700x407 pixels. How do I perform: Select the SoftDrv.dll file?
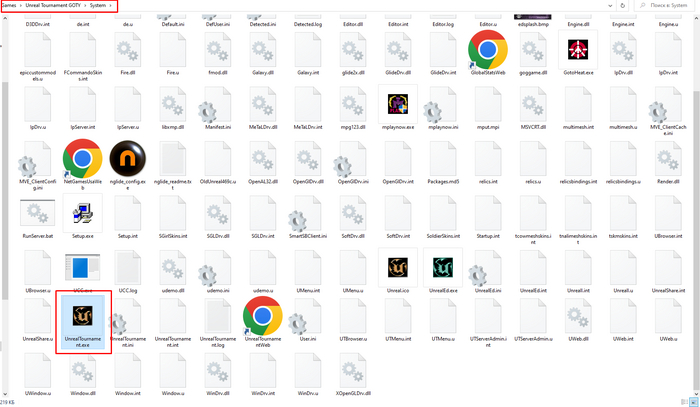click(353, 217)
